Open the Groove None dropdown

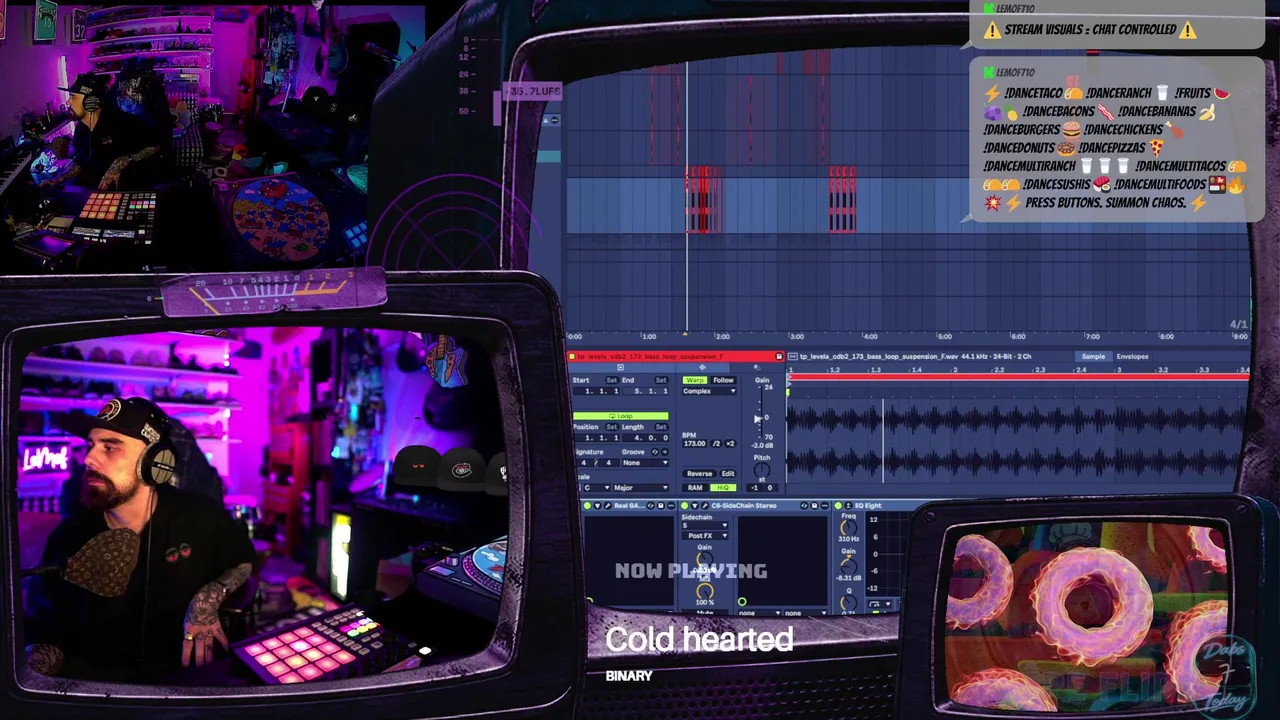tap(645, 463)
